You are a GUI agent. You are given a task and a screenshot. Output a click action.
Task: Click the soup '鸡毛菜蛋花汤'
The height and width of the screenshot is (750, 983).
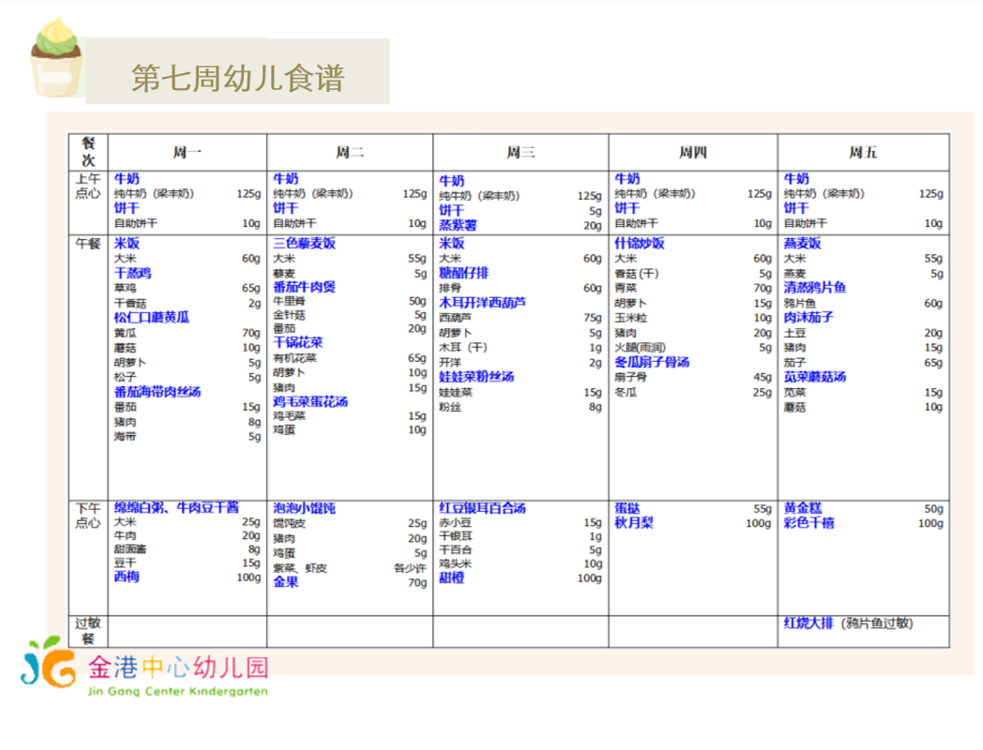click(x=310, y=402)
